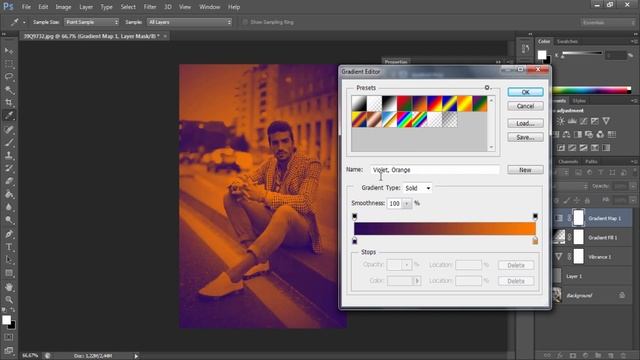Click OK in Gradient Editor
The width and height of the screenshot is (640, 360).
click(525, 92)
